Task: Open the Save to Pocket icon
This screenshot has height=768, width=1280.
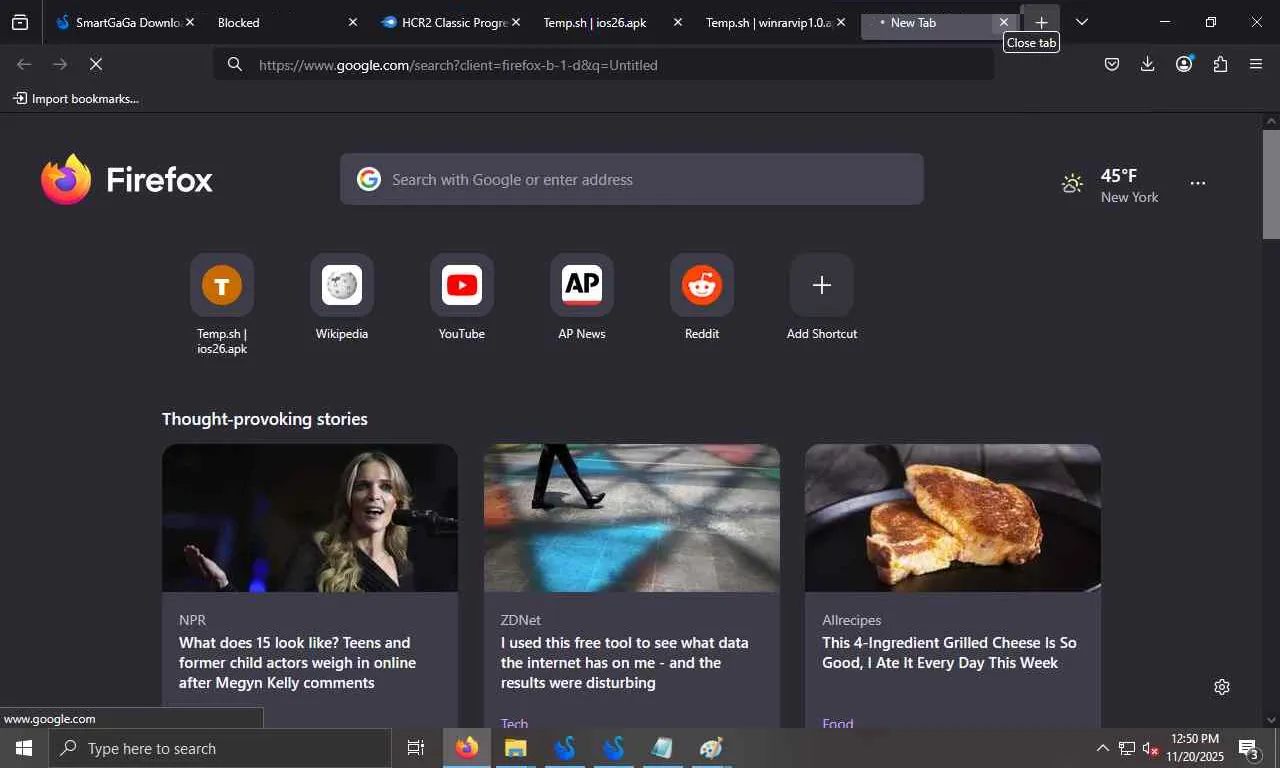Action: coord(1112,64)
